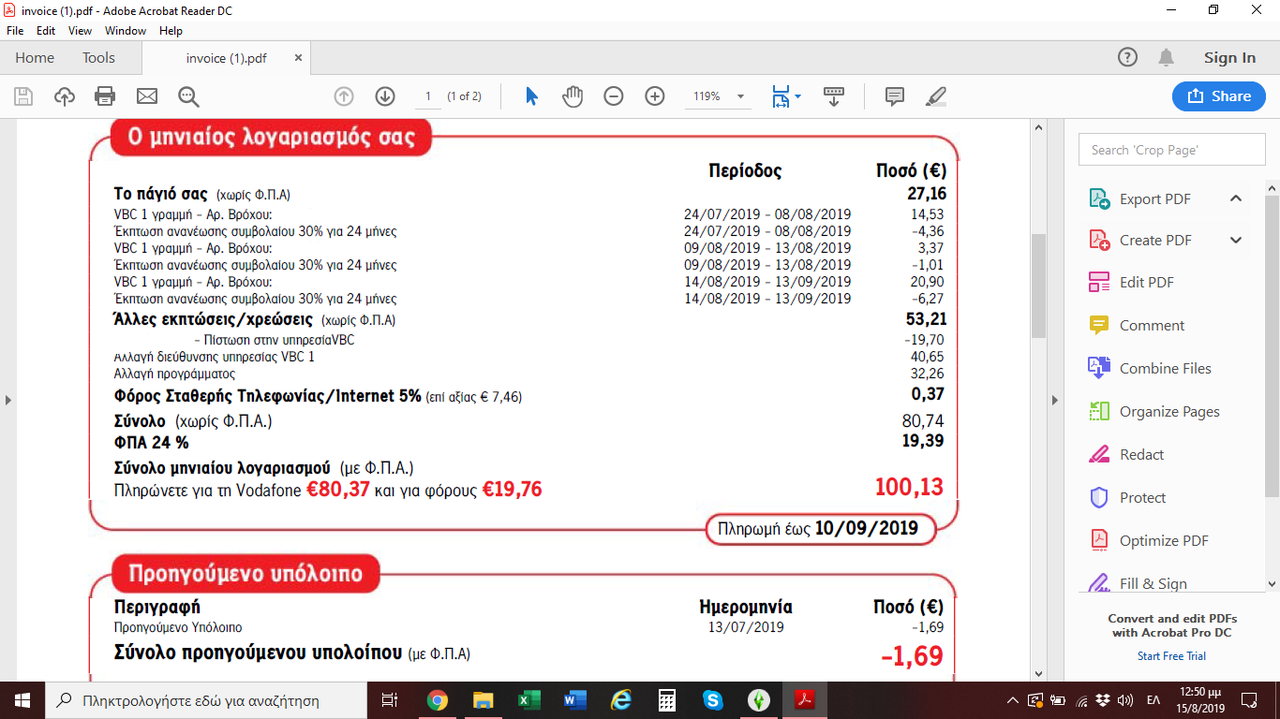Open Word from taskbar

click(575, 700)
